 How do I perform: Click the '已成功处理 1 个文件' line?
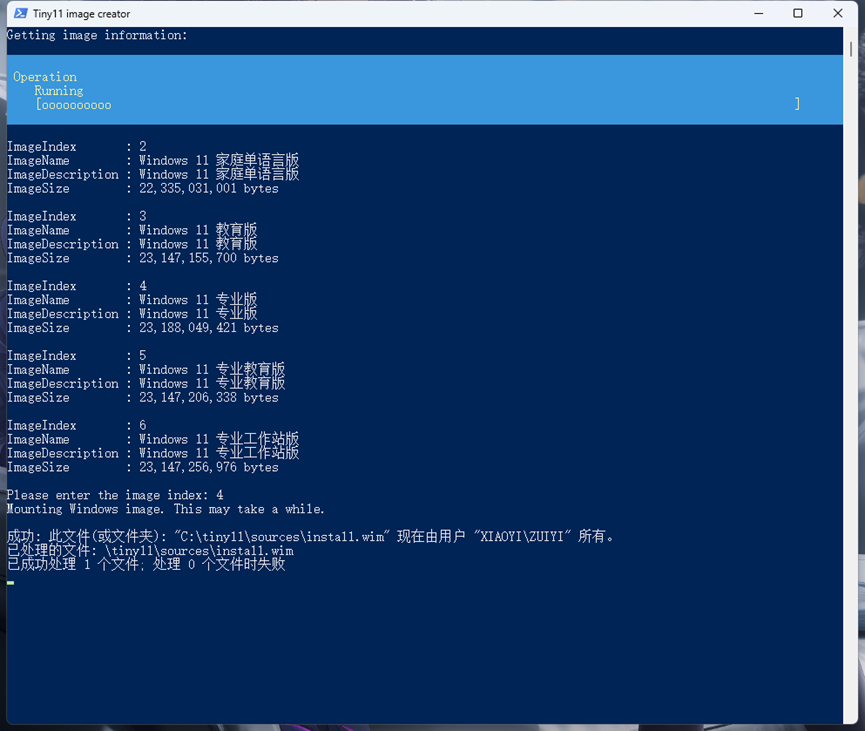(x=146, y=564)
